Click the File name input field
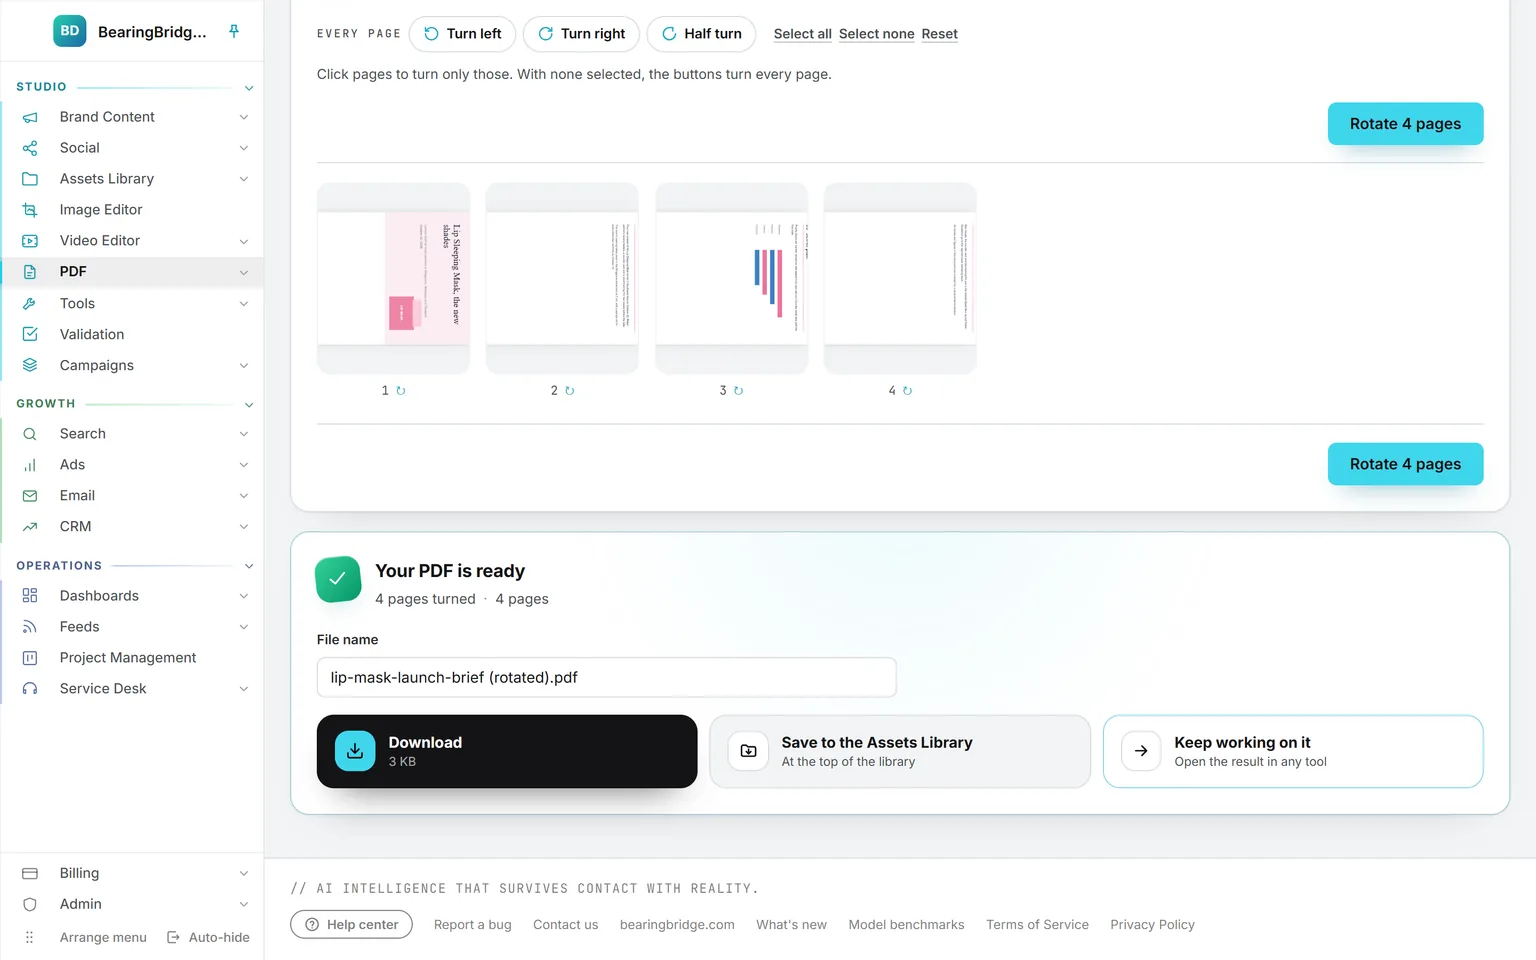Screen dimensions: 1536x960 [x=606, y=677]
